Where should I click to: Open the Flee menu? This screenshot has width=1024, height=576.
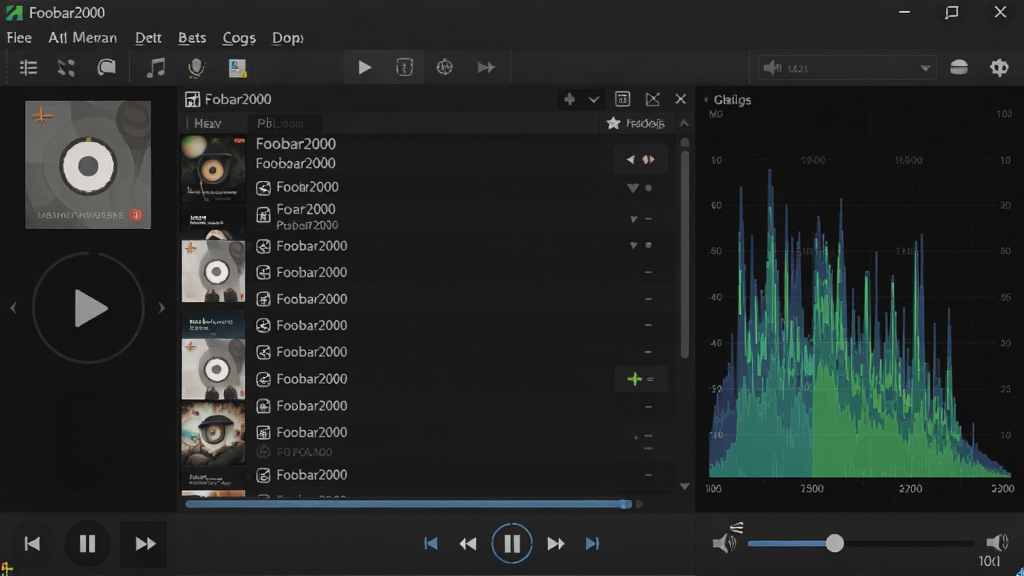click(x=19, y=38)
